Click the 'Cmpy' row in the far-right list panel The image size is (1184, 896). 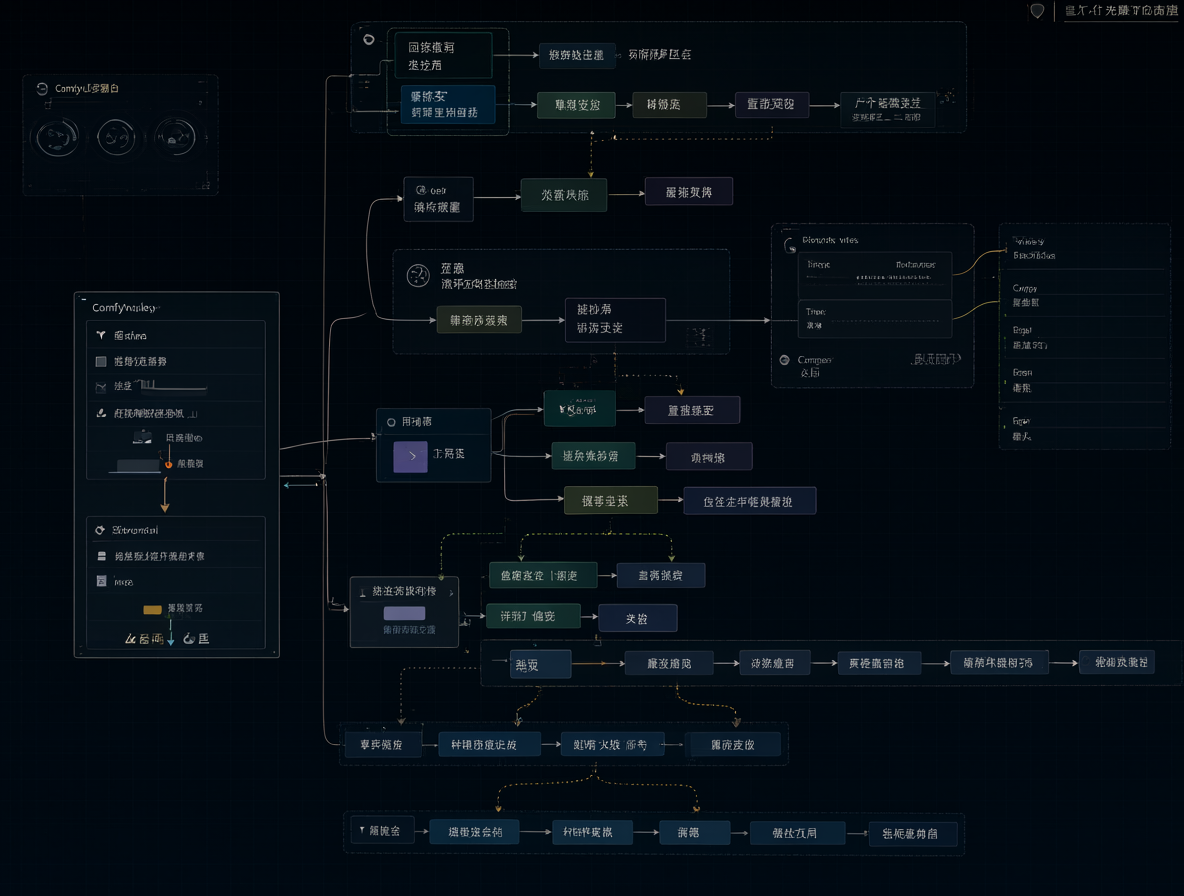[x=1085, y=295]
